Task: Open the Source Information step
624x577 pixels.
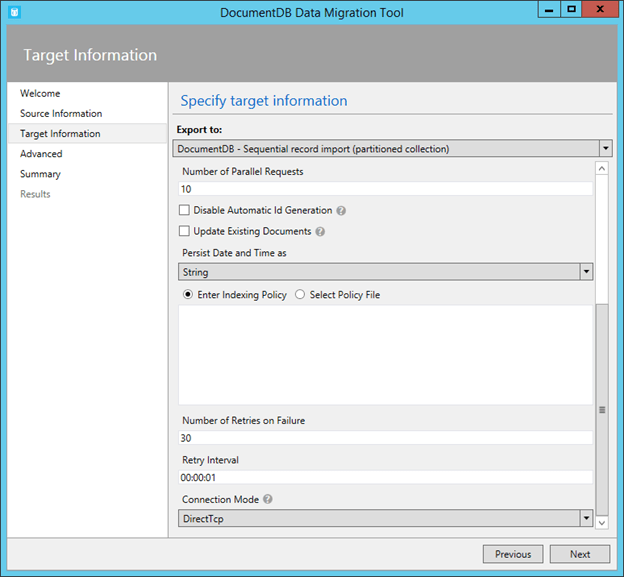Action: pyautogui.click(x=61, y=114)
